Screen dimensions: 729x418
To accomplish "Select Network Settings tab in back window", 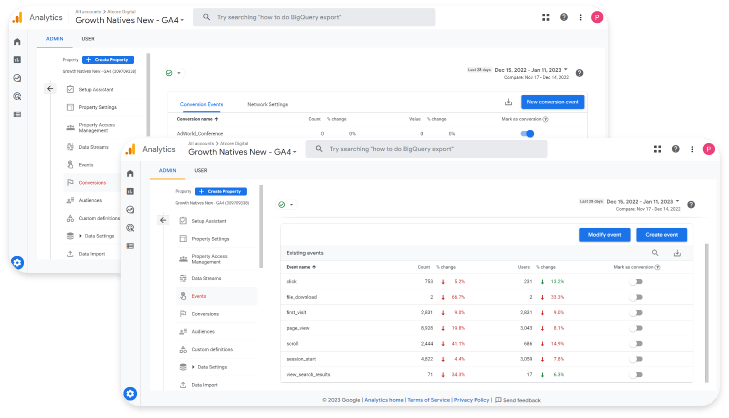I will [268, 104].
